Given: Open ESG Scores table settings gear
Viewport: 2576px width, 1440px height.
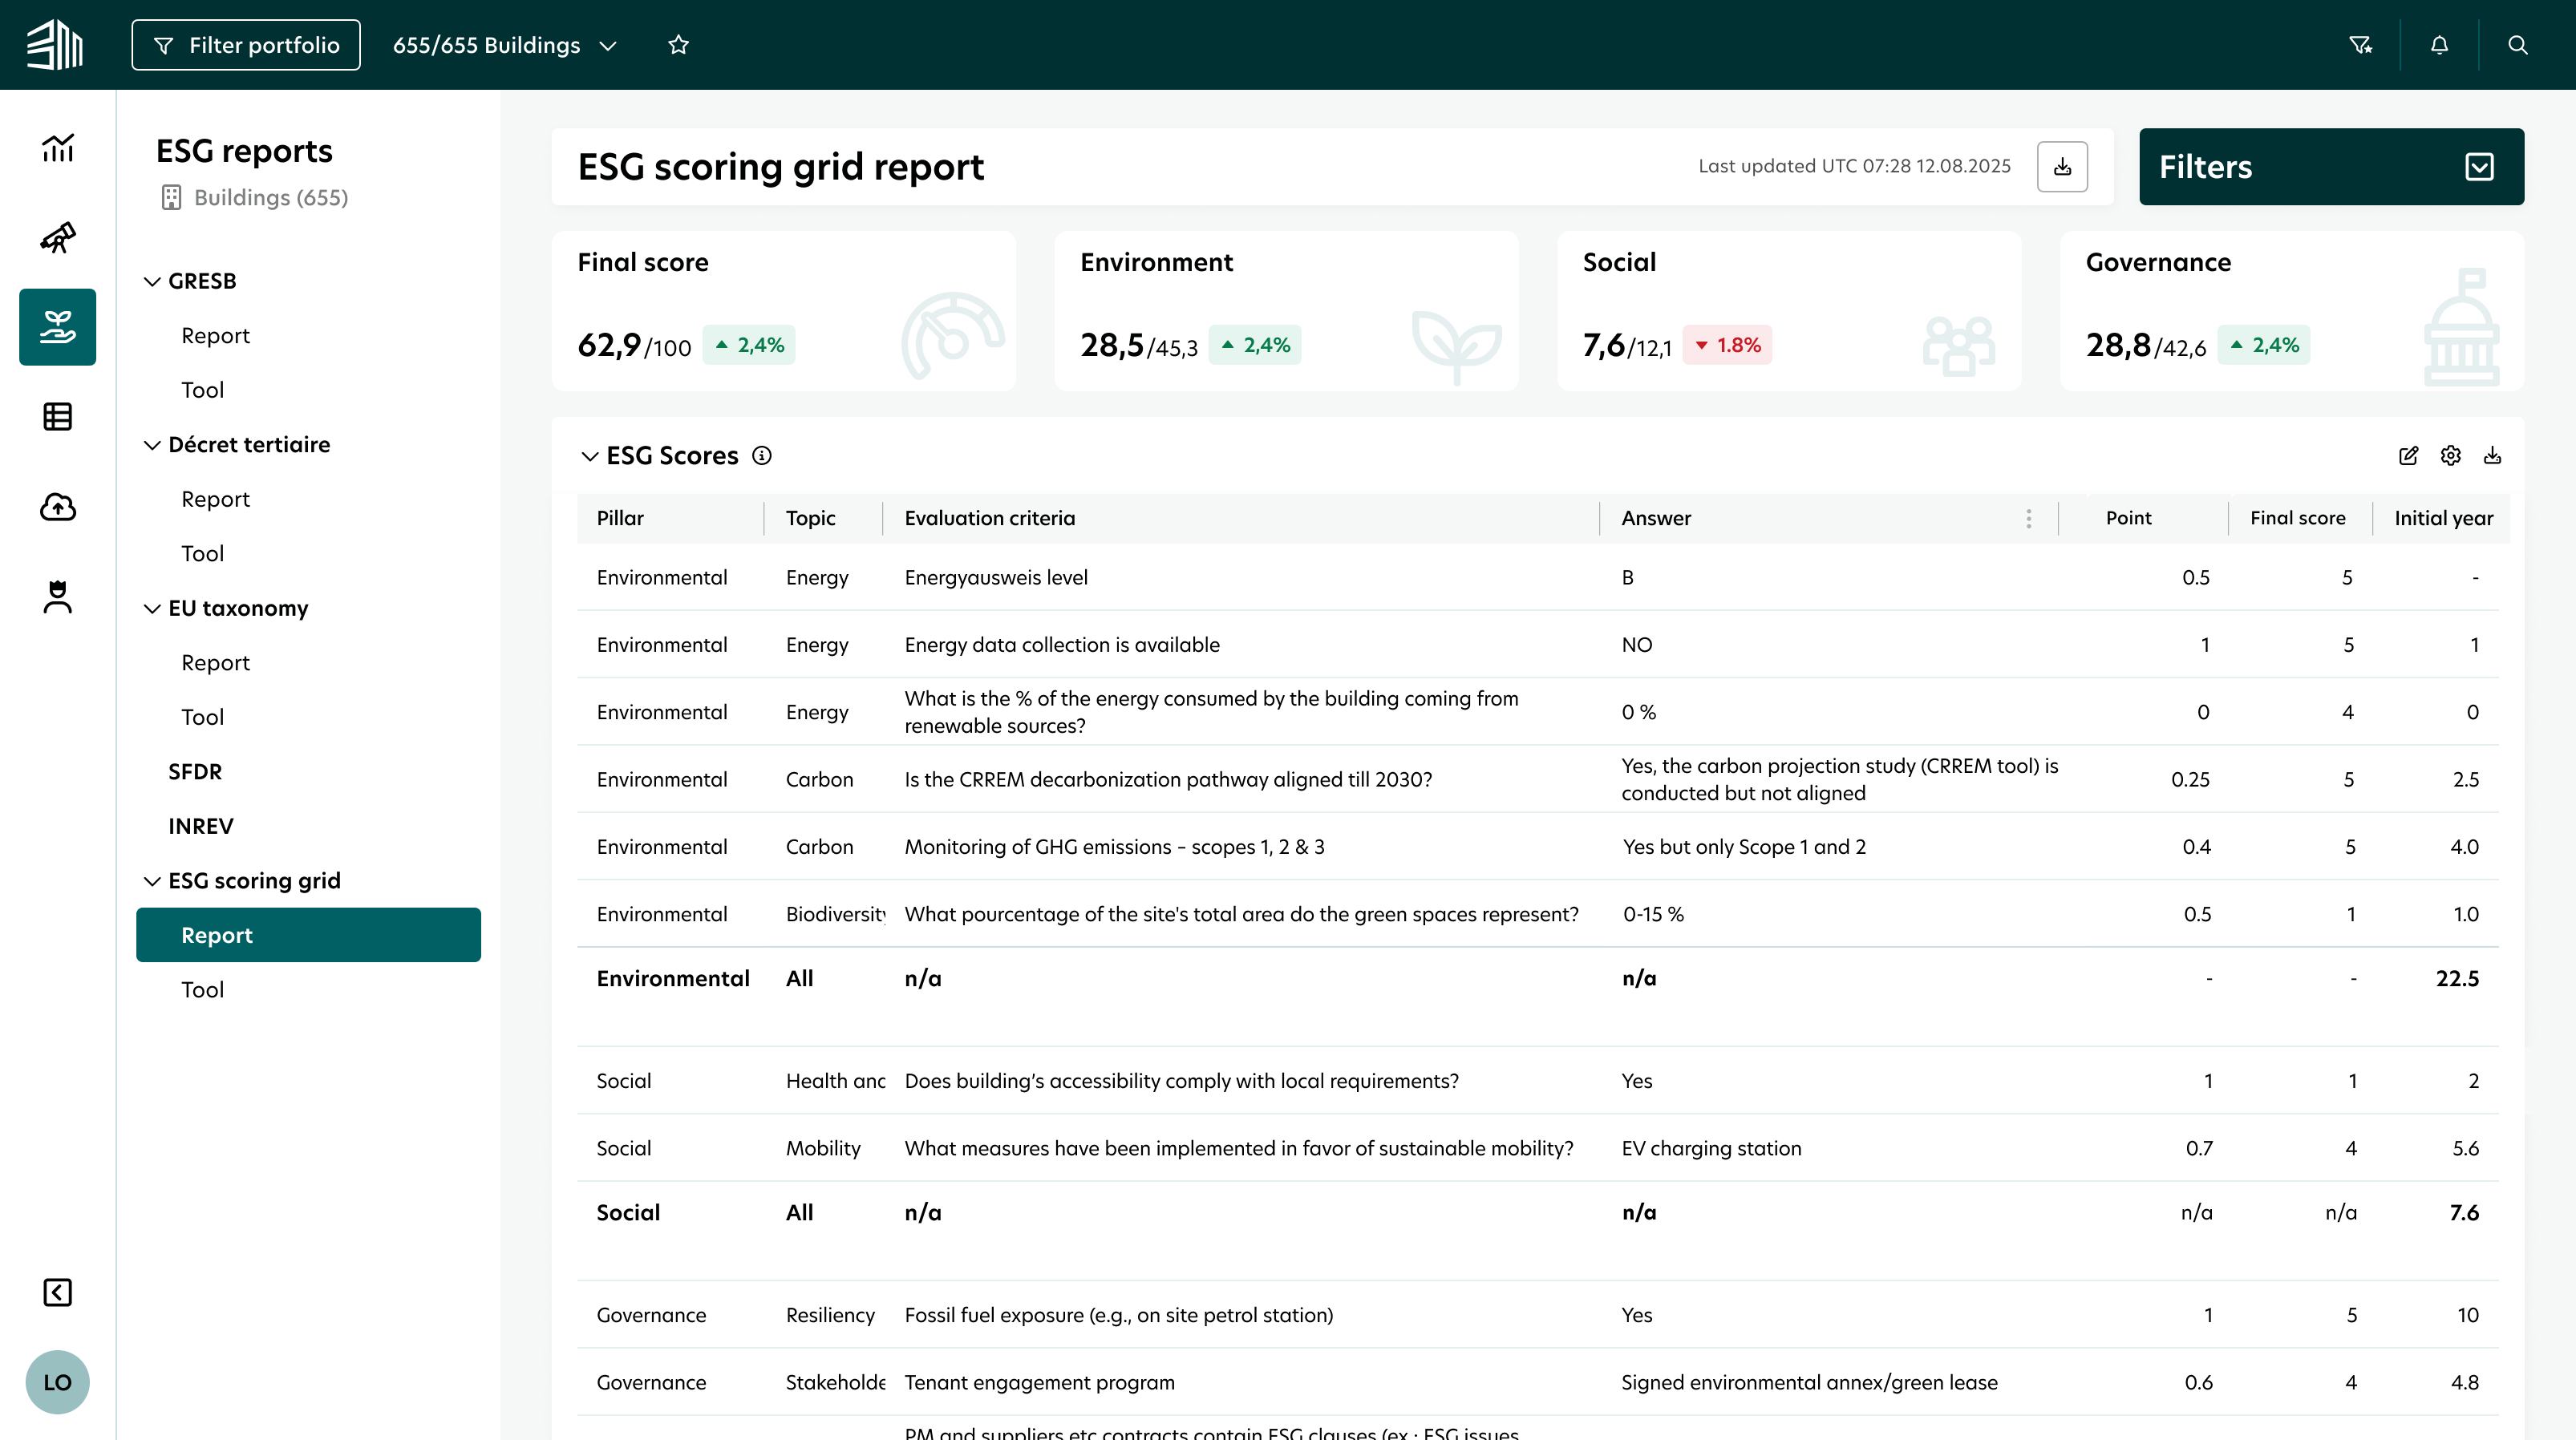Looking at the screenshot, I should pyautogui.click(x=2451, y=456).
